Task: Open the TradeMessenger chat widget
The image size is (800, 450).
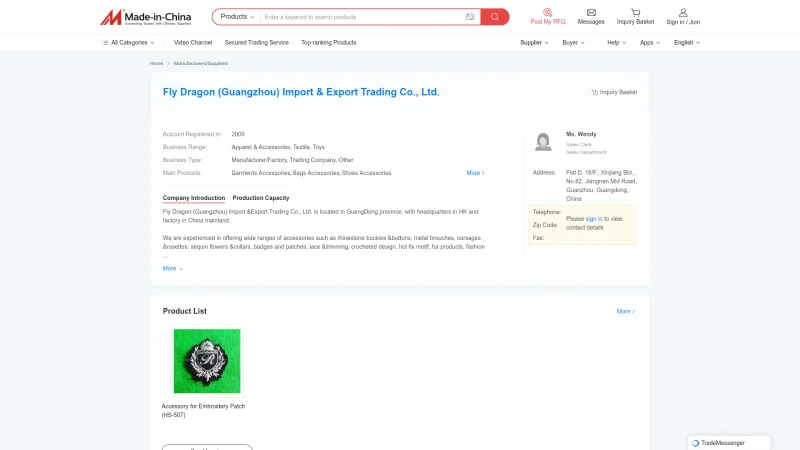Action: [729, 443]
